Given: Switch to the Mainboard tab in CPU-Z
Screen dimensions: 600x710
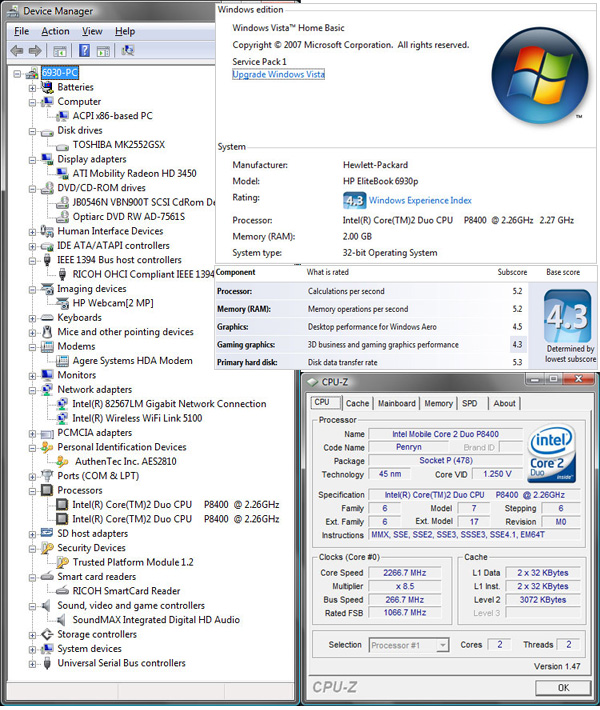Looking at the screenshot, I should pyautogui.click(x=397, y=403).
